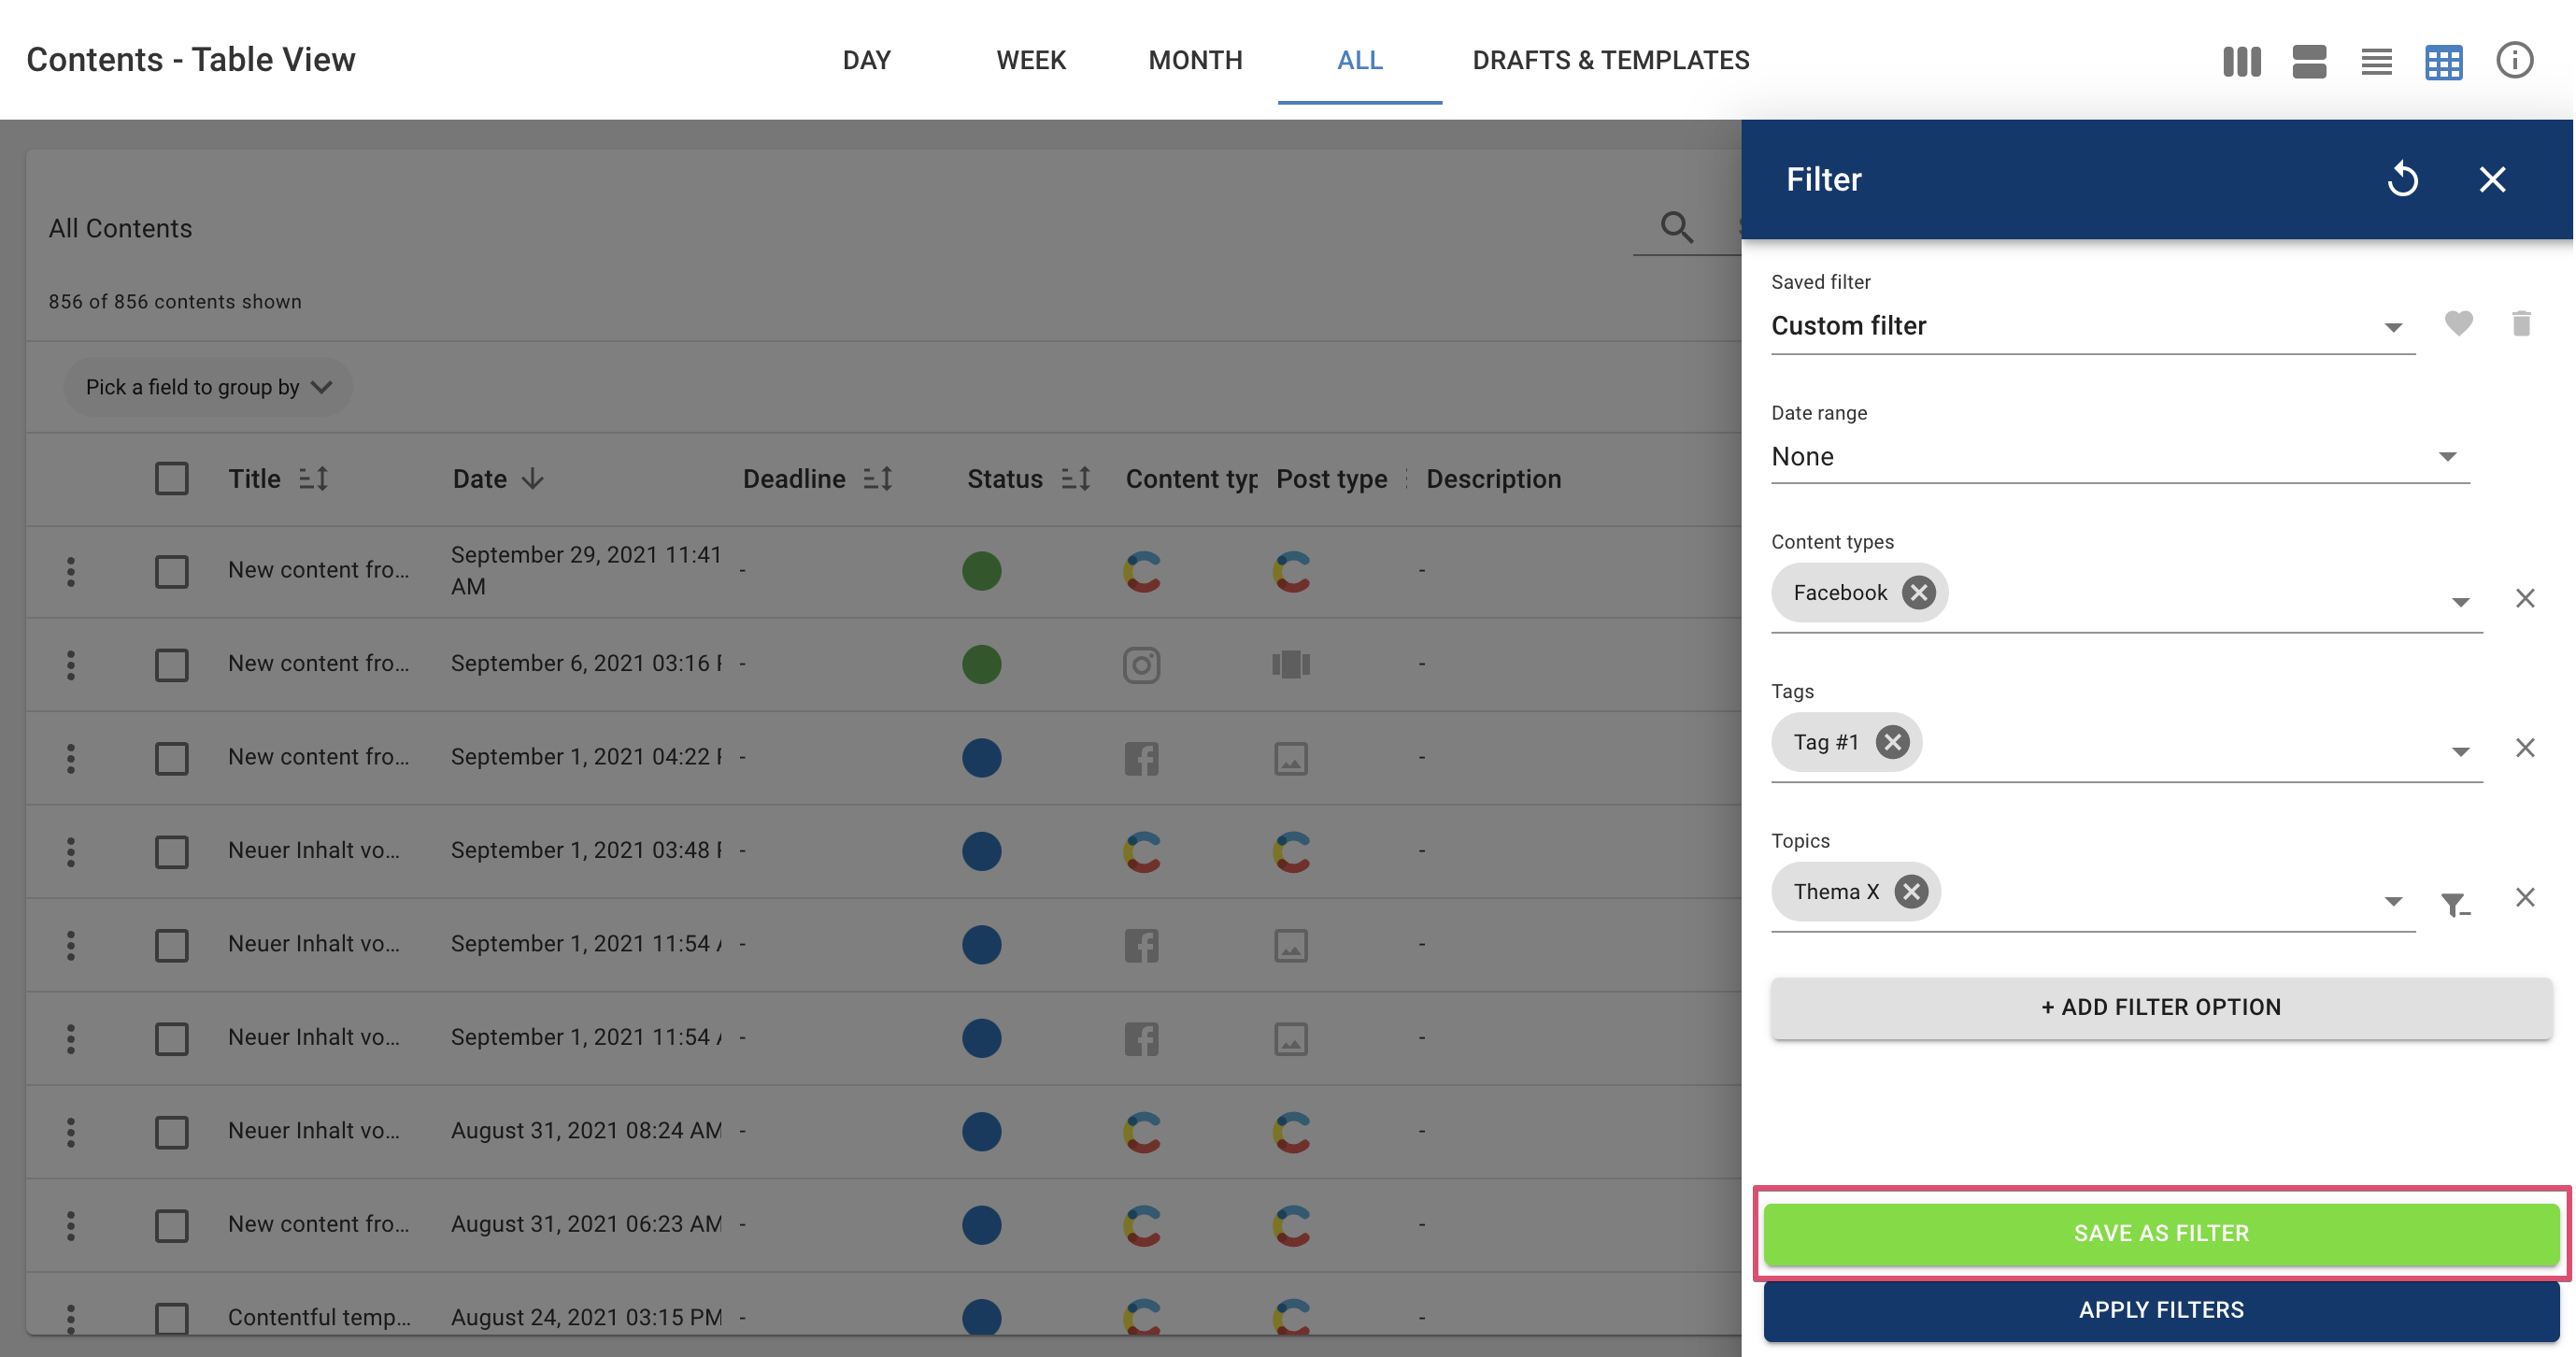
Task: Open the DRAFTS & TEMPLATES tab
Action: [x=1610, y=60]
